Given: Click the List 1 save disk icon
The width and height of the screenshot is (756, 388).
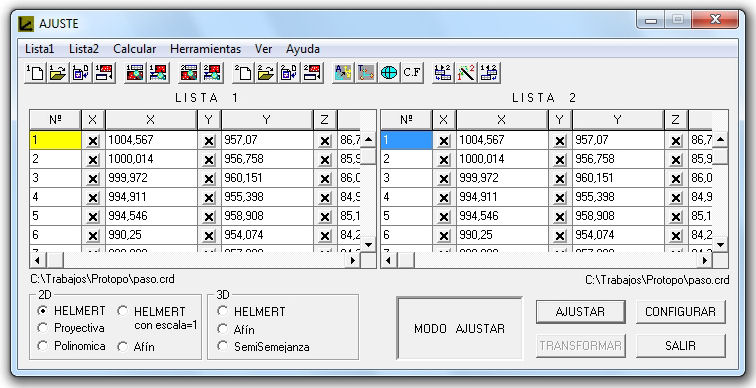Looking at the screenshot, I should tap(81, 73).
